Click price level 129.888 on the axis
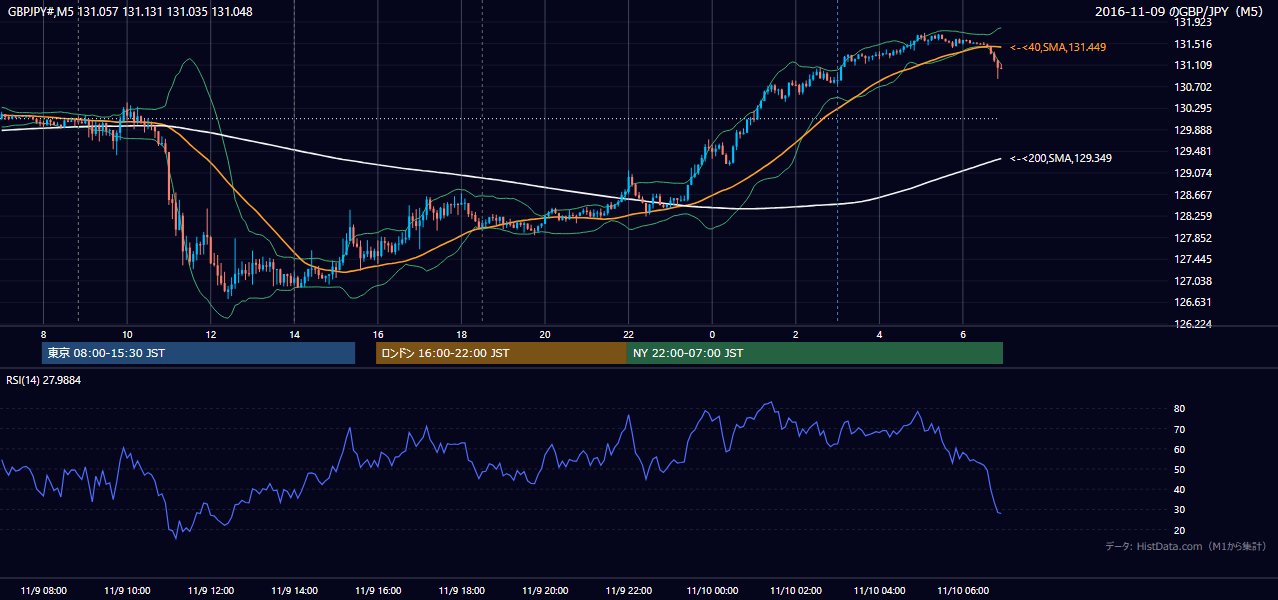The image size is (1278, 600). coord(1193,130)
